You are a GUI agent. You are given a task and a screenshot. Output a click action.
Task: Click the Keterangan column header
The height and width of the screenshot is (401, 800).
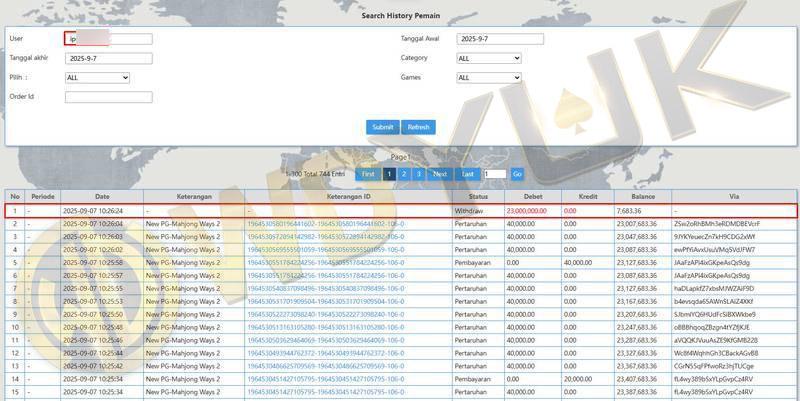194,196
